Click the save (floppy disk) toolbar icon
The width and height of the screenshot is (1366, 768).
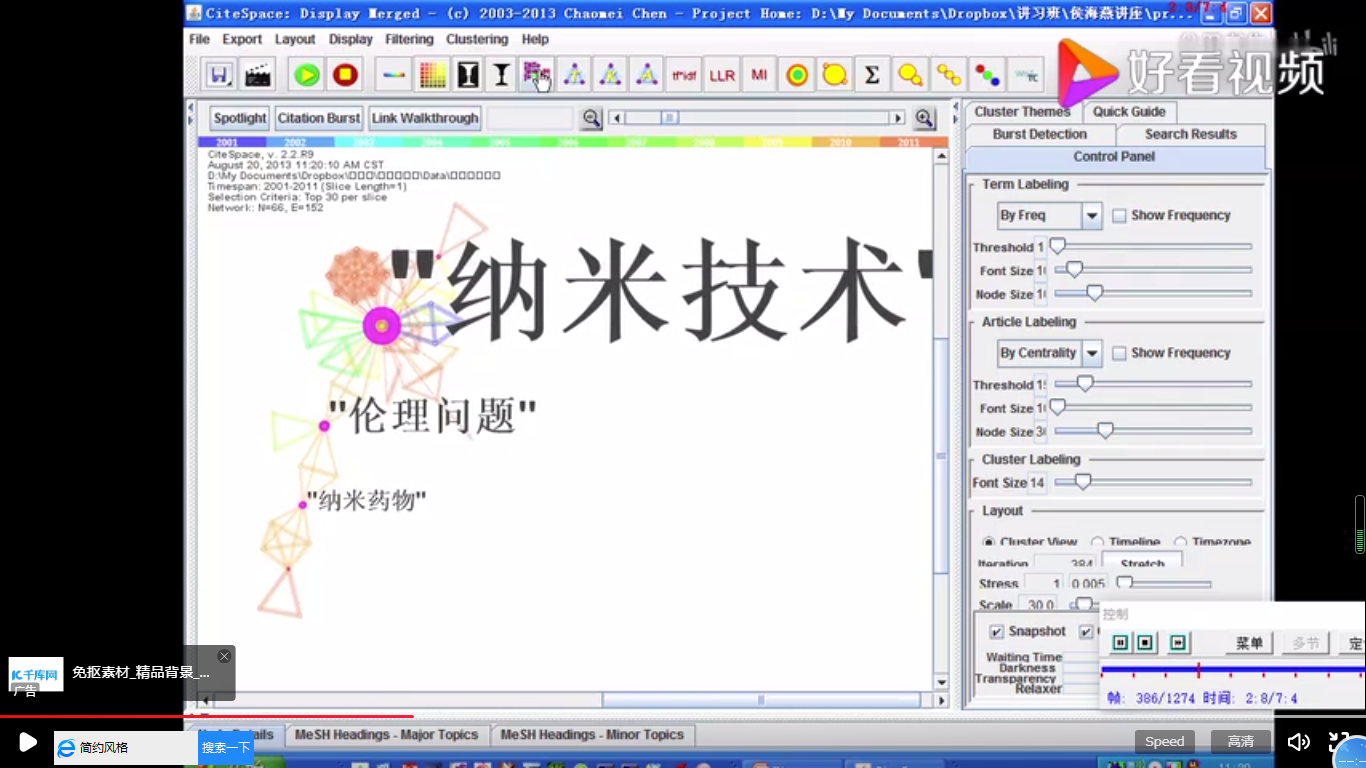pos(219,75)
